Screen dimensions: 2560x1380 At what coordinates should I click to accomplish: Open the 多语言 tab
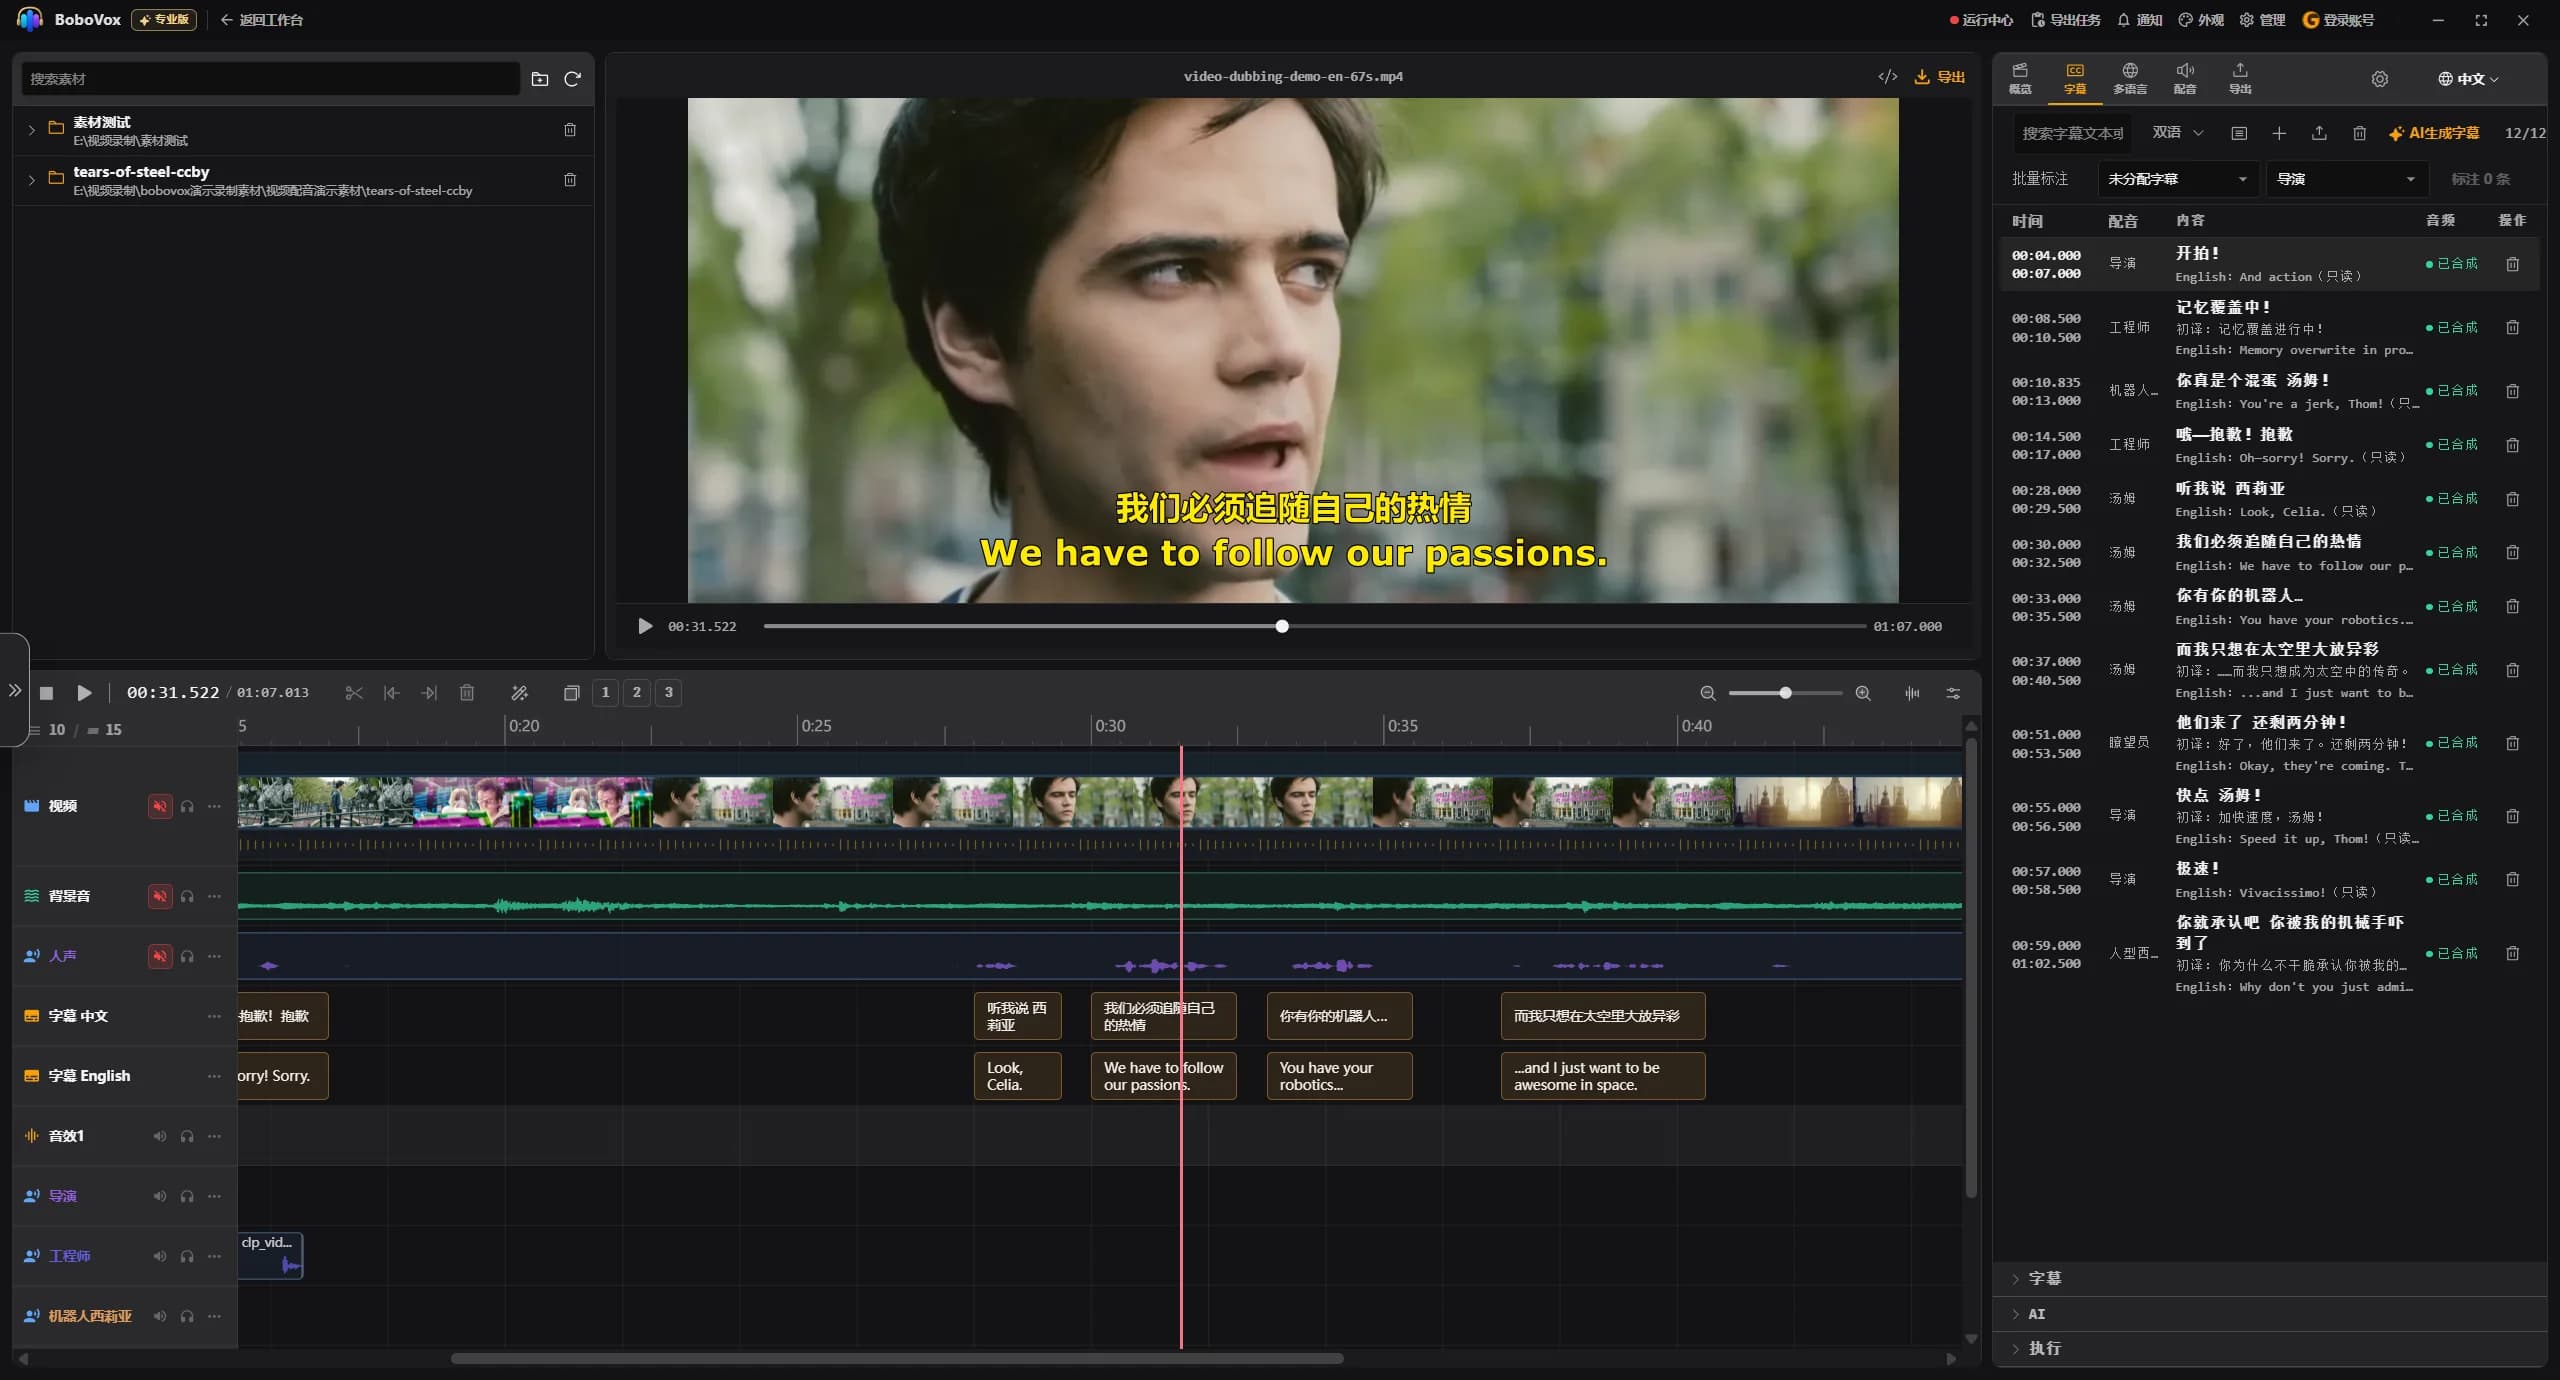coord(2130,78)
